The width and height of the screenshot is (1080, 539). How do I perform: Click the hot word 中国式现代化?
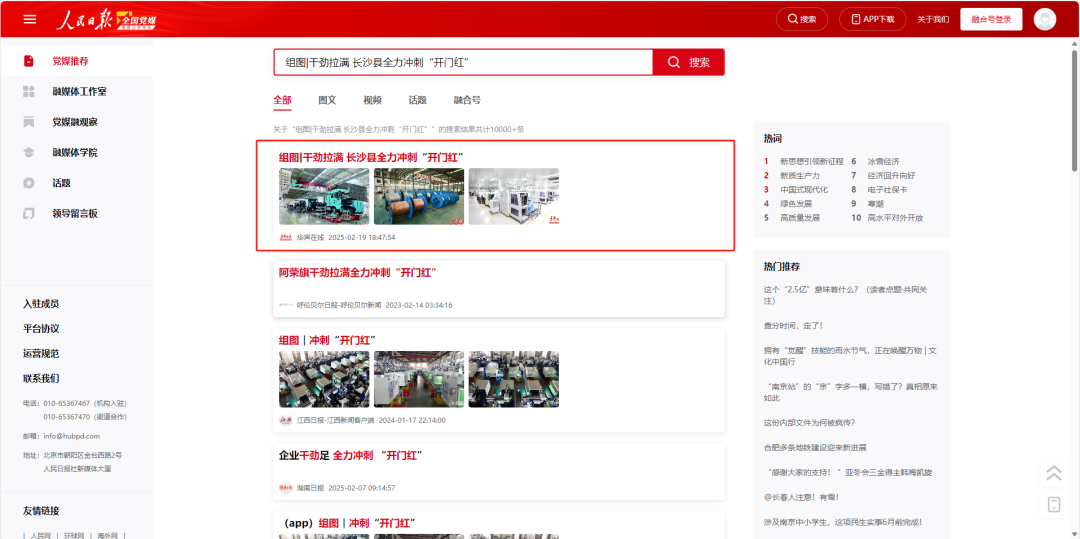click(x=804, y=189)
